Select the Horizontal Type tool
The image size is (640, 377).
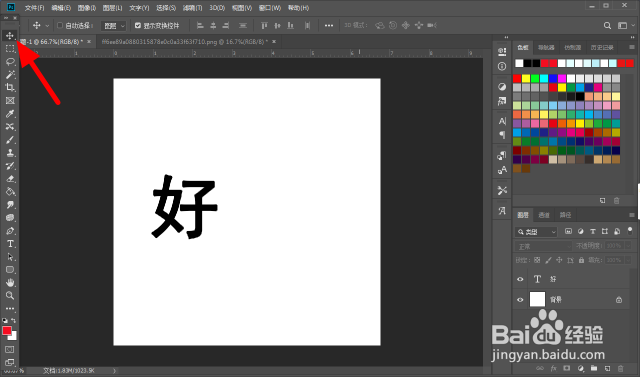[10, 244]
